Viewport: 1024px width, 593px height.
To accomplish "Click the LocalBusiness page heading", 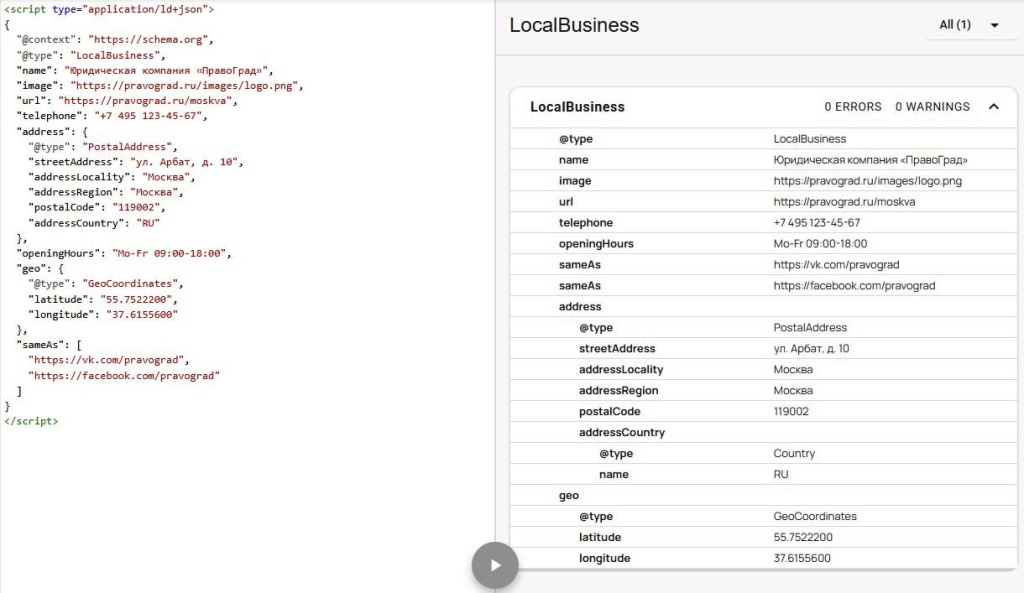I will 574,26.
